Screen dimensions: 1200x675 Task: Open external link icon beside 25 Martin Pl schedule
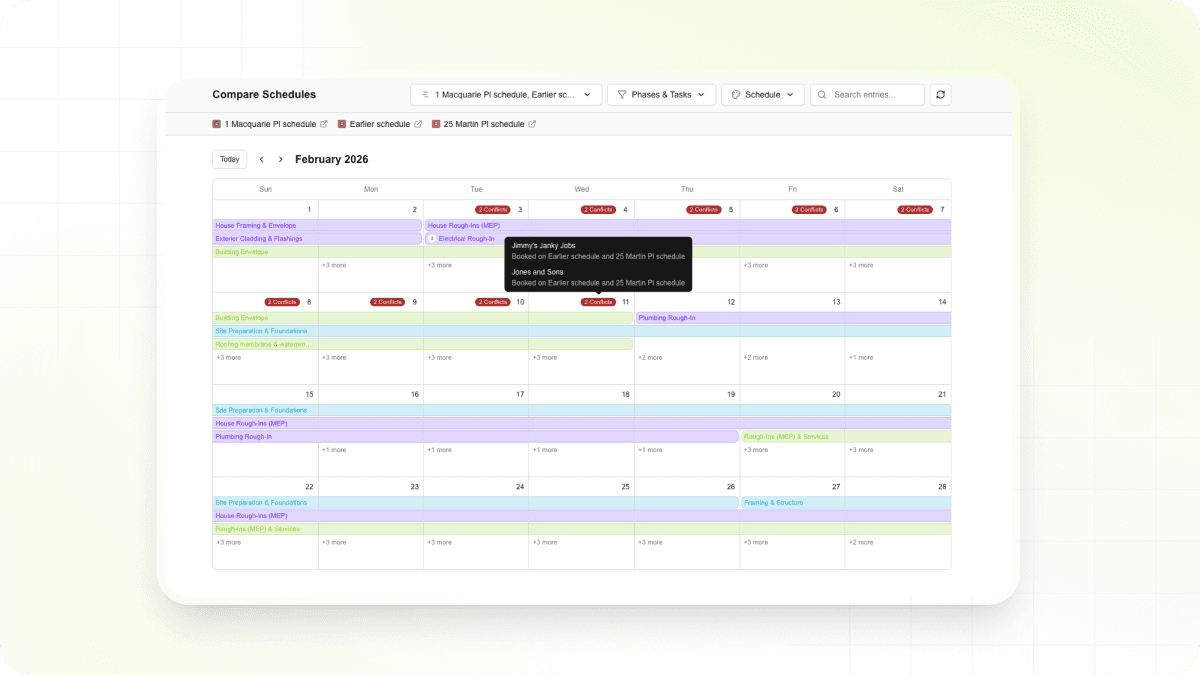click(x=532, y=124)
